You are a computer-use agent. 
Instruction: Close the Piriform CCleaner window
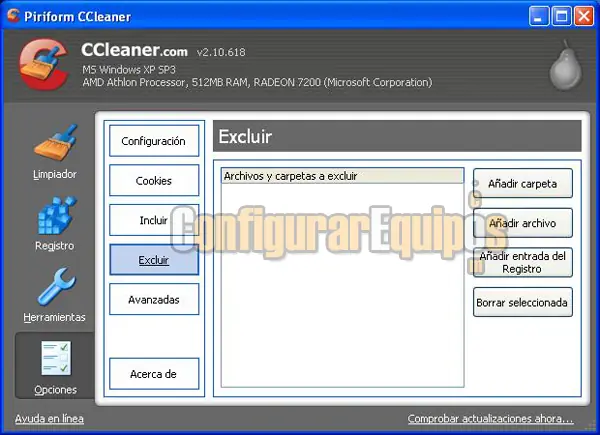point(584,16)
